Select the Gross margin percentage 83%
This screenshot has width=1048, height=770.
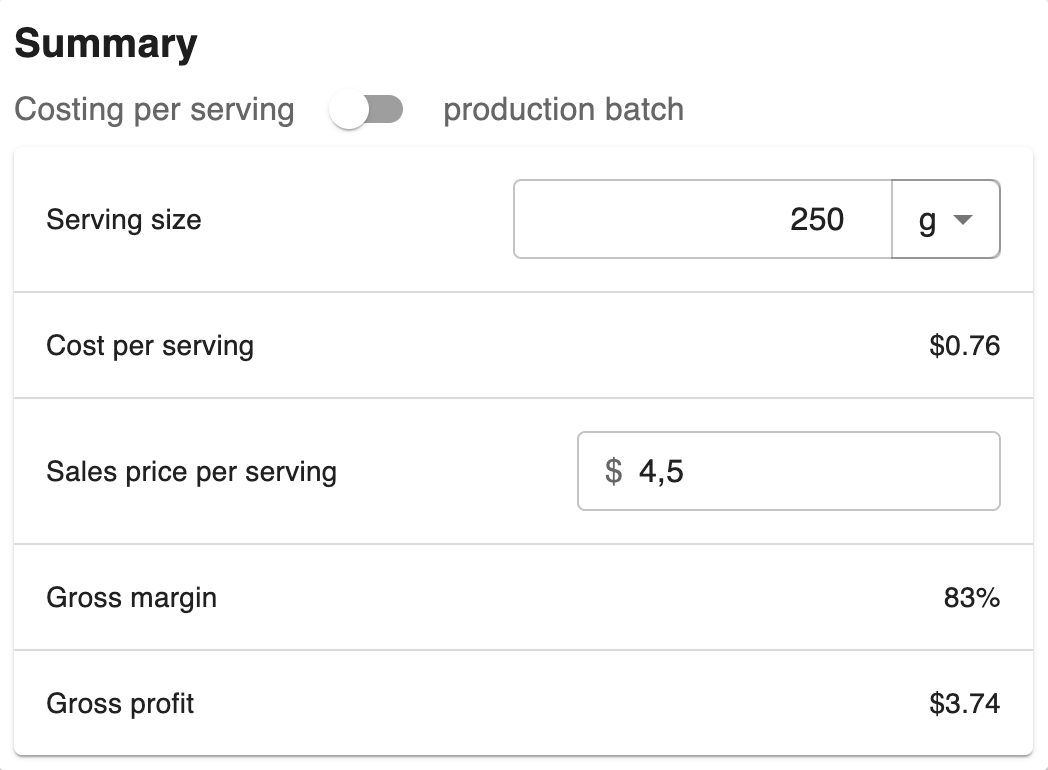[x=971, y=597]
